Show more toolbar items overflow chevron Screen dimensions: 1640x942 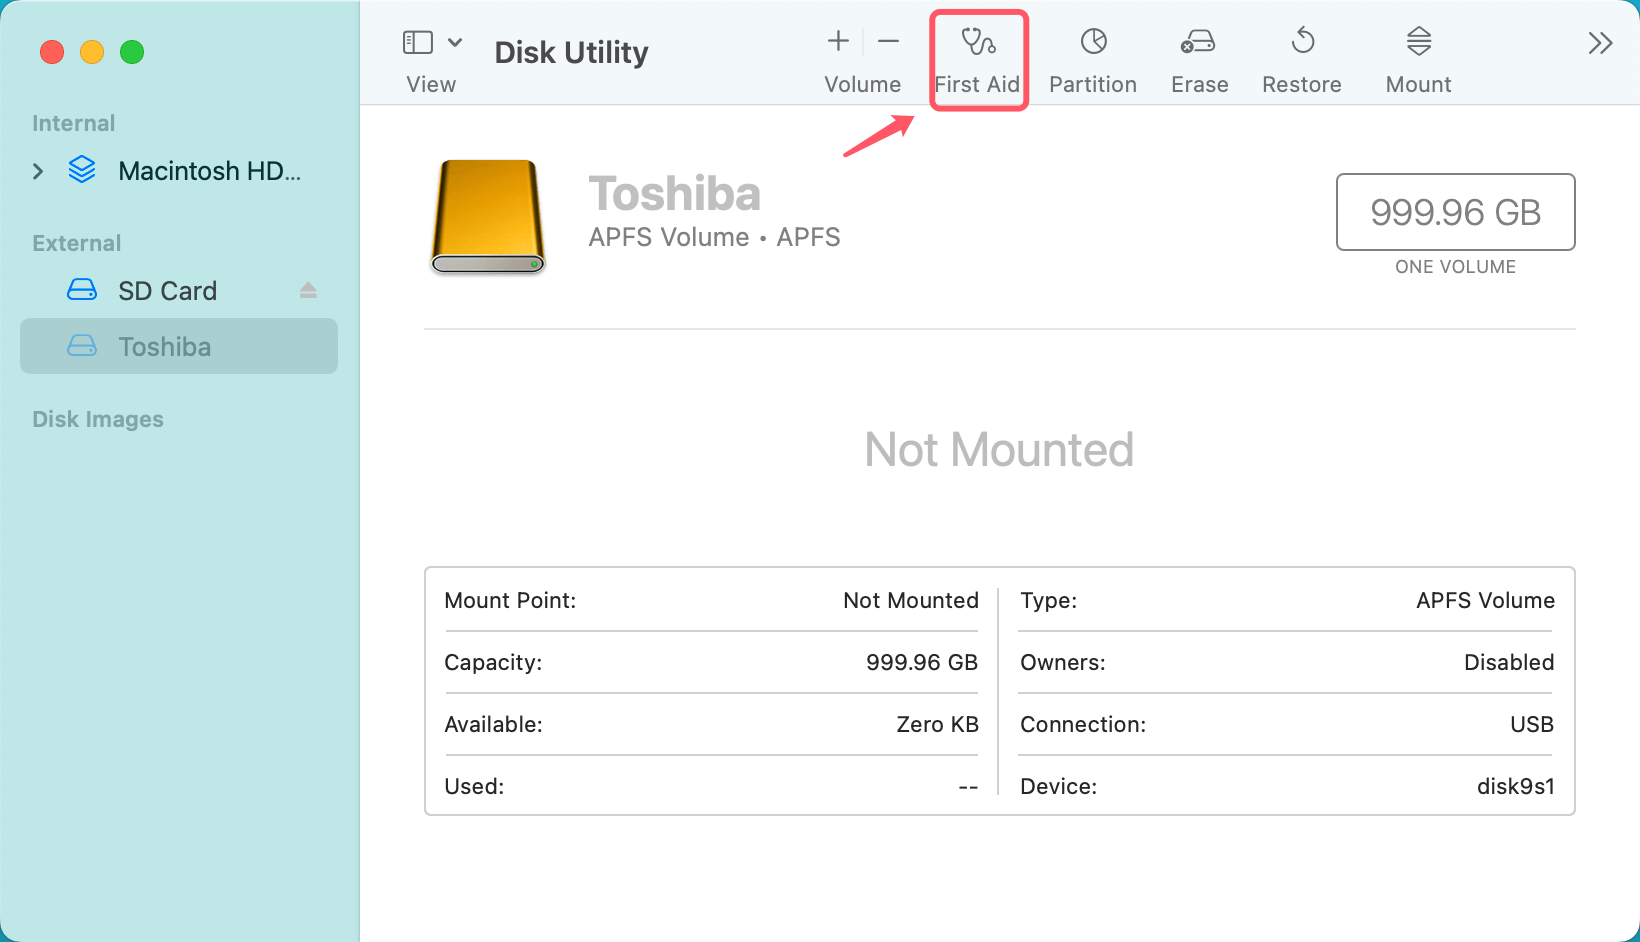click(1600, 43)
